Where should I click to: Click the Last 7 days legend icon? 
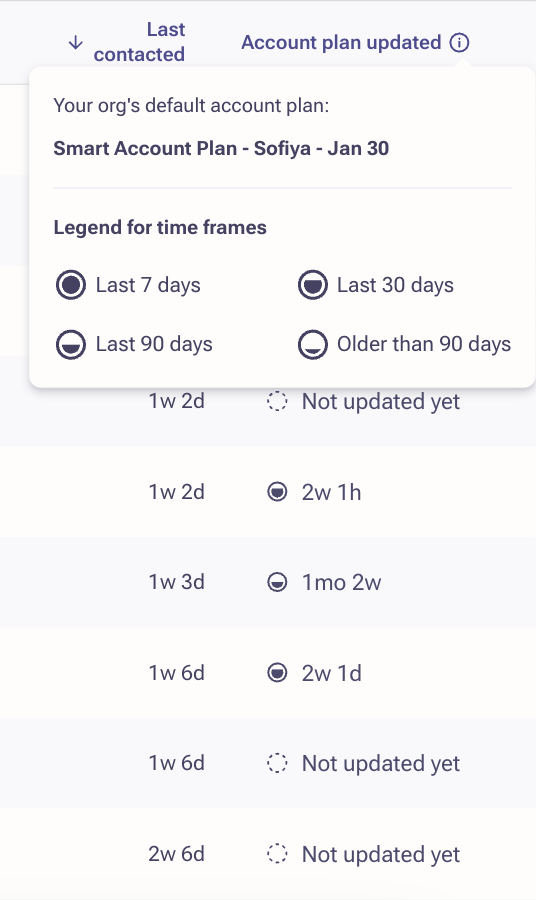click(x=71, y=285)
